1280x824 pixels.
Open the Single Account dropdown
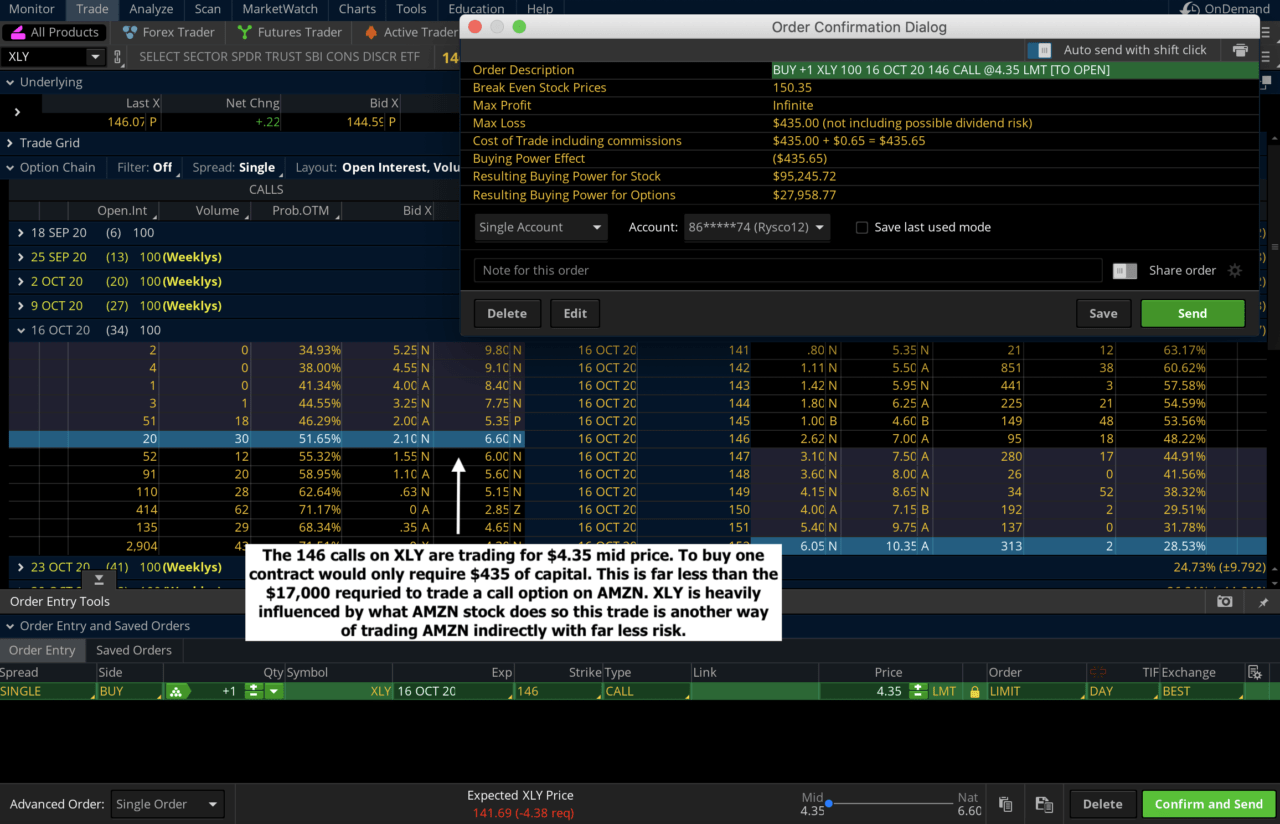[540, 227]
